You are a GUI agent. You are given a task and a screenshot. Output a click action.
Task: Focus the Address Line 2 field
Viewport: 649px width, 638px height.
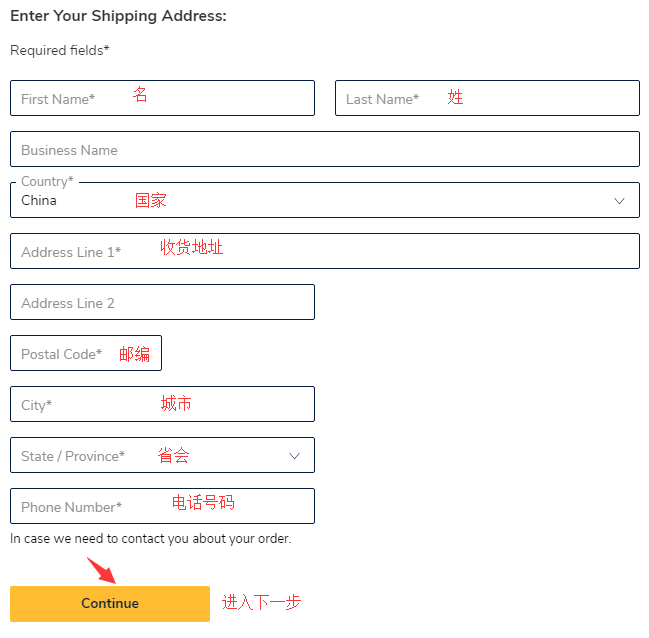[x=162, y=302]
